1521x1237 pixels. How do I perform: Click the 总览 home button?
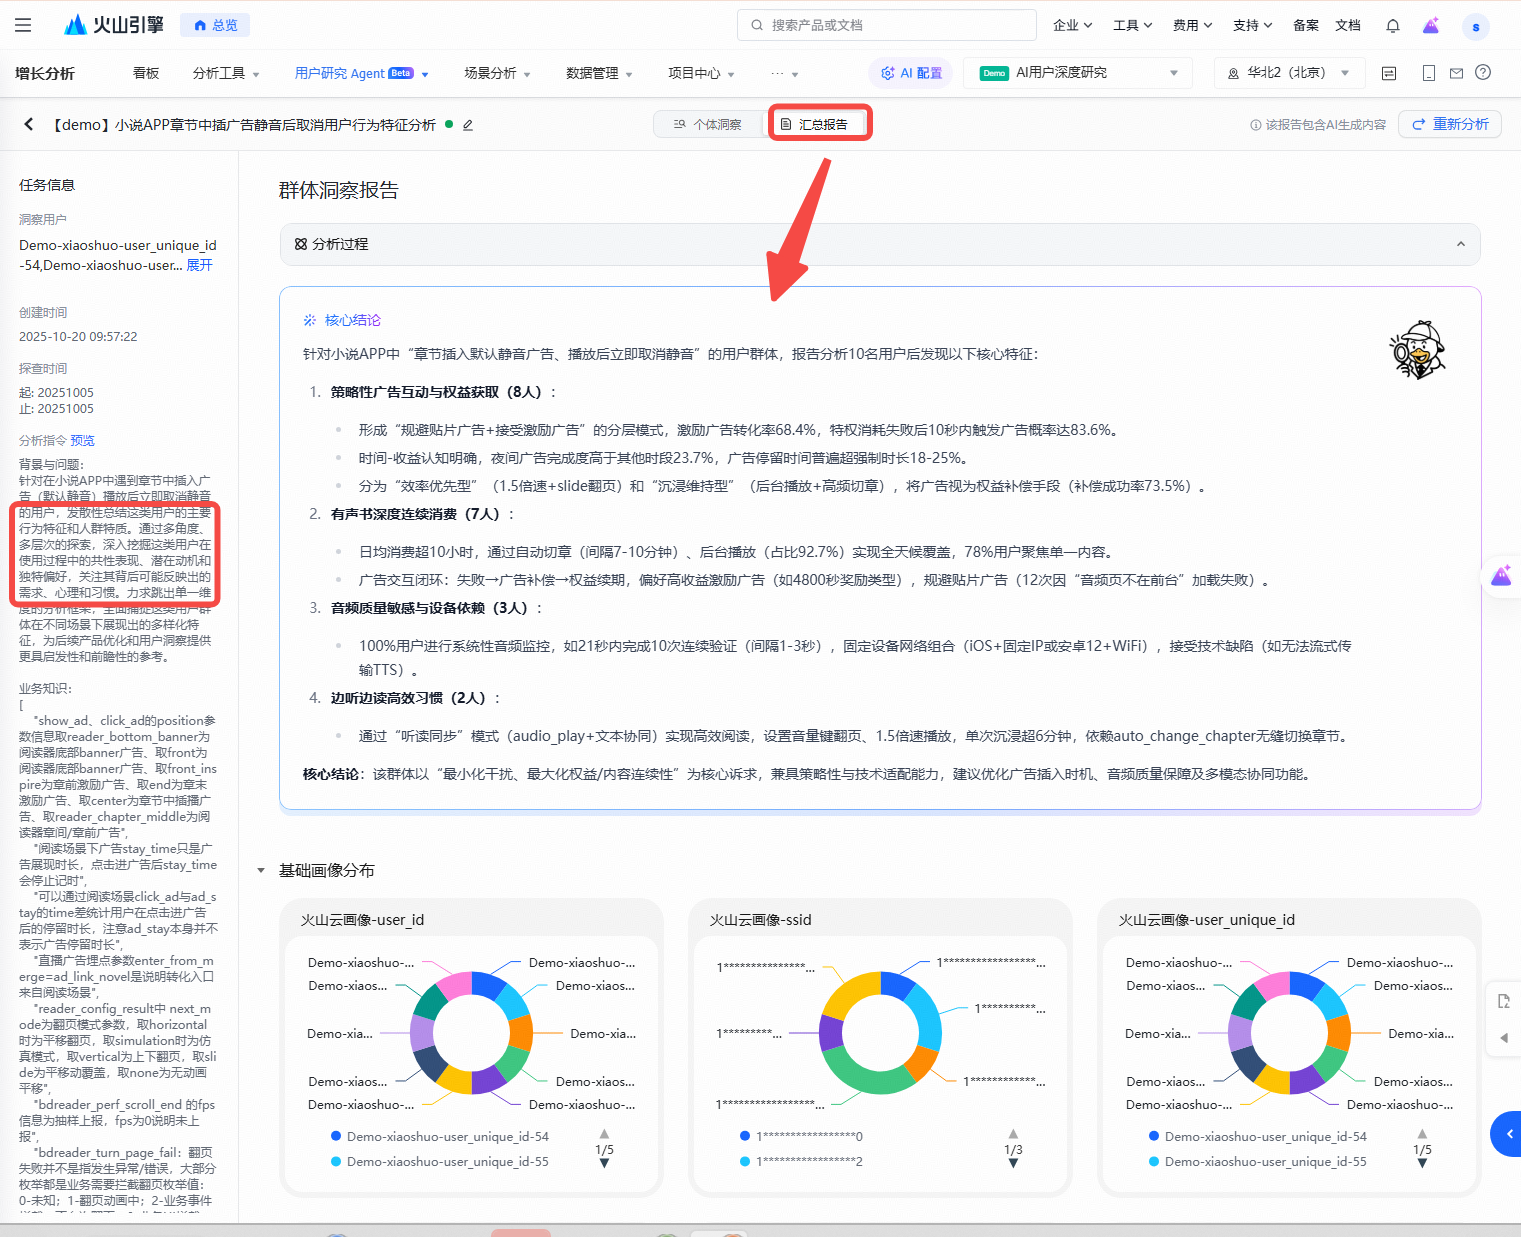click(x=215, y=25)
